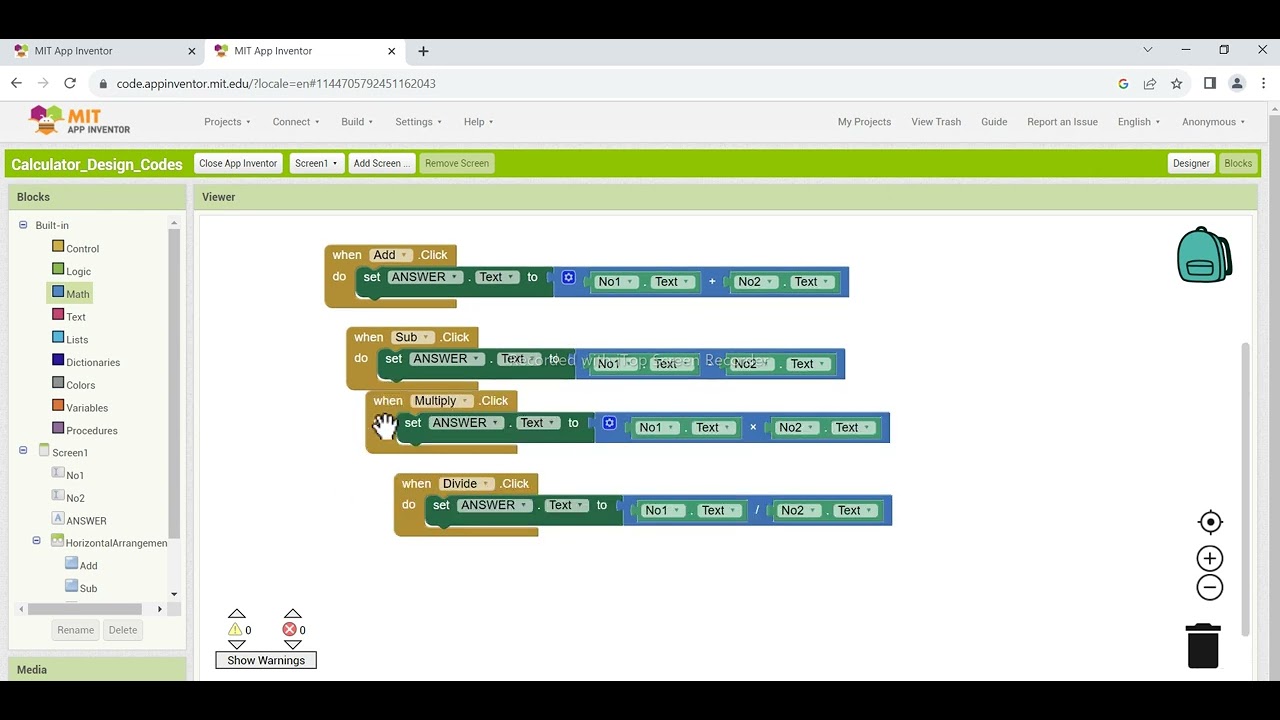The height and width of the screenshot is (720, 1280).
Task: Open the Multiply component dropdown in when block
Action: 441,401
